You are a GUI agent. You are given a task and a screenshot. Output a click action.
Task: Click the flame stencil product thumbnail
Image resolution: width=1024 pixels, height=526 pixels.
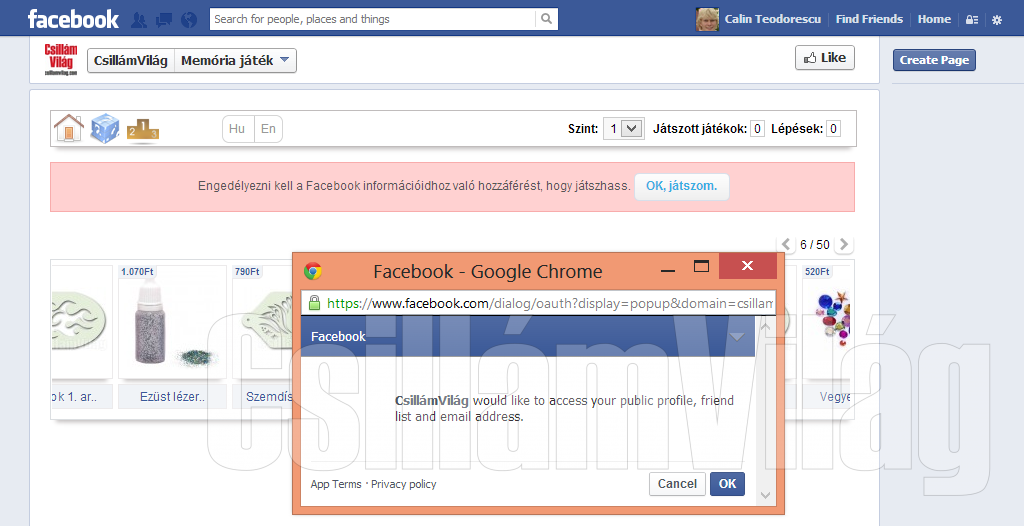pyautogui.click(x=81, y=321)
